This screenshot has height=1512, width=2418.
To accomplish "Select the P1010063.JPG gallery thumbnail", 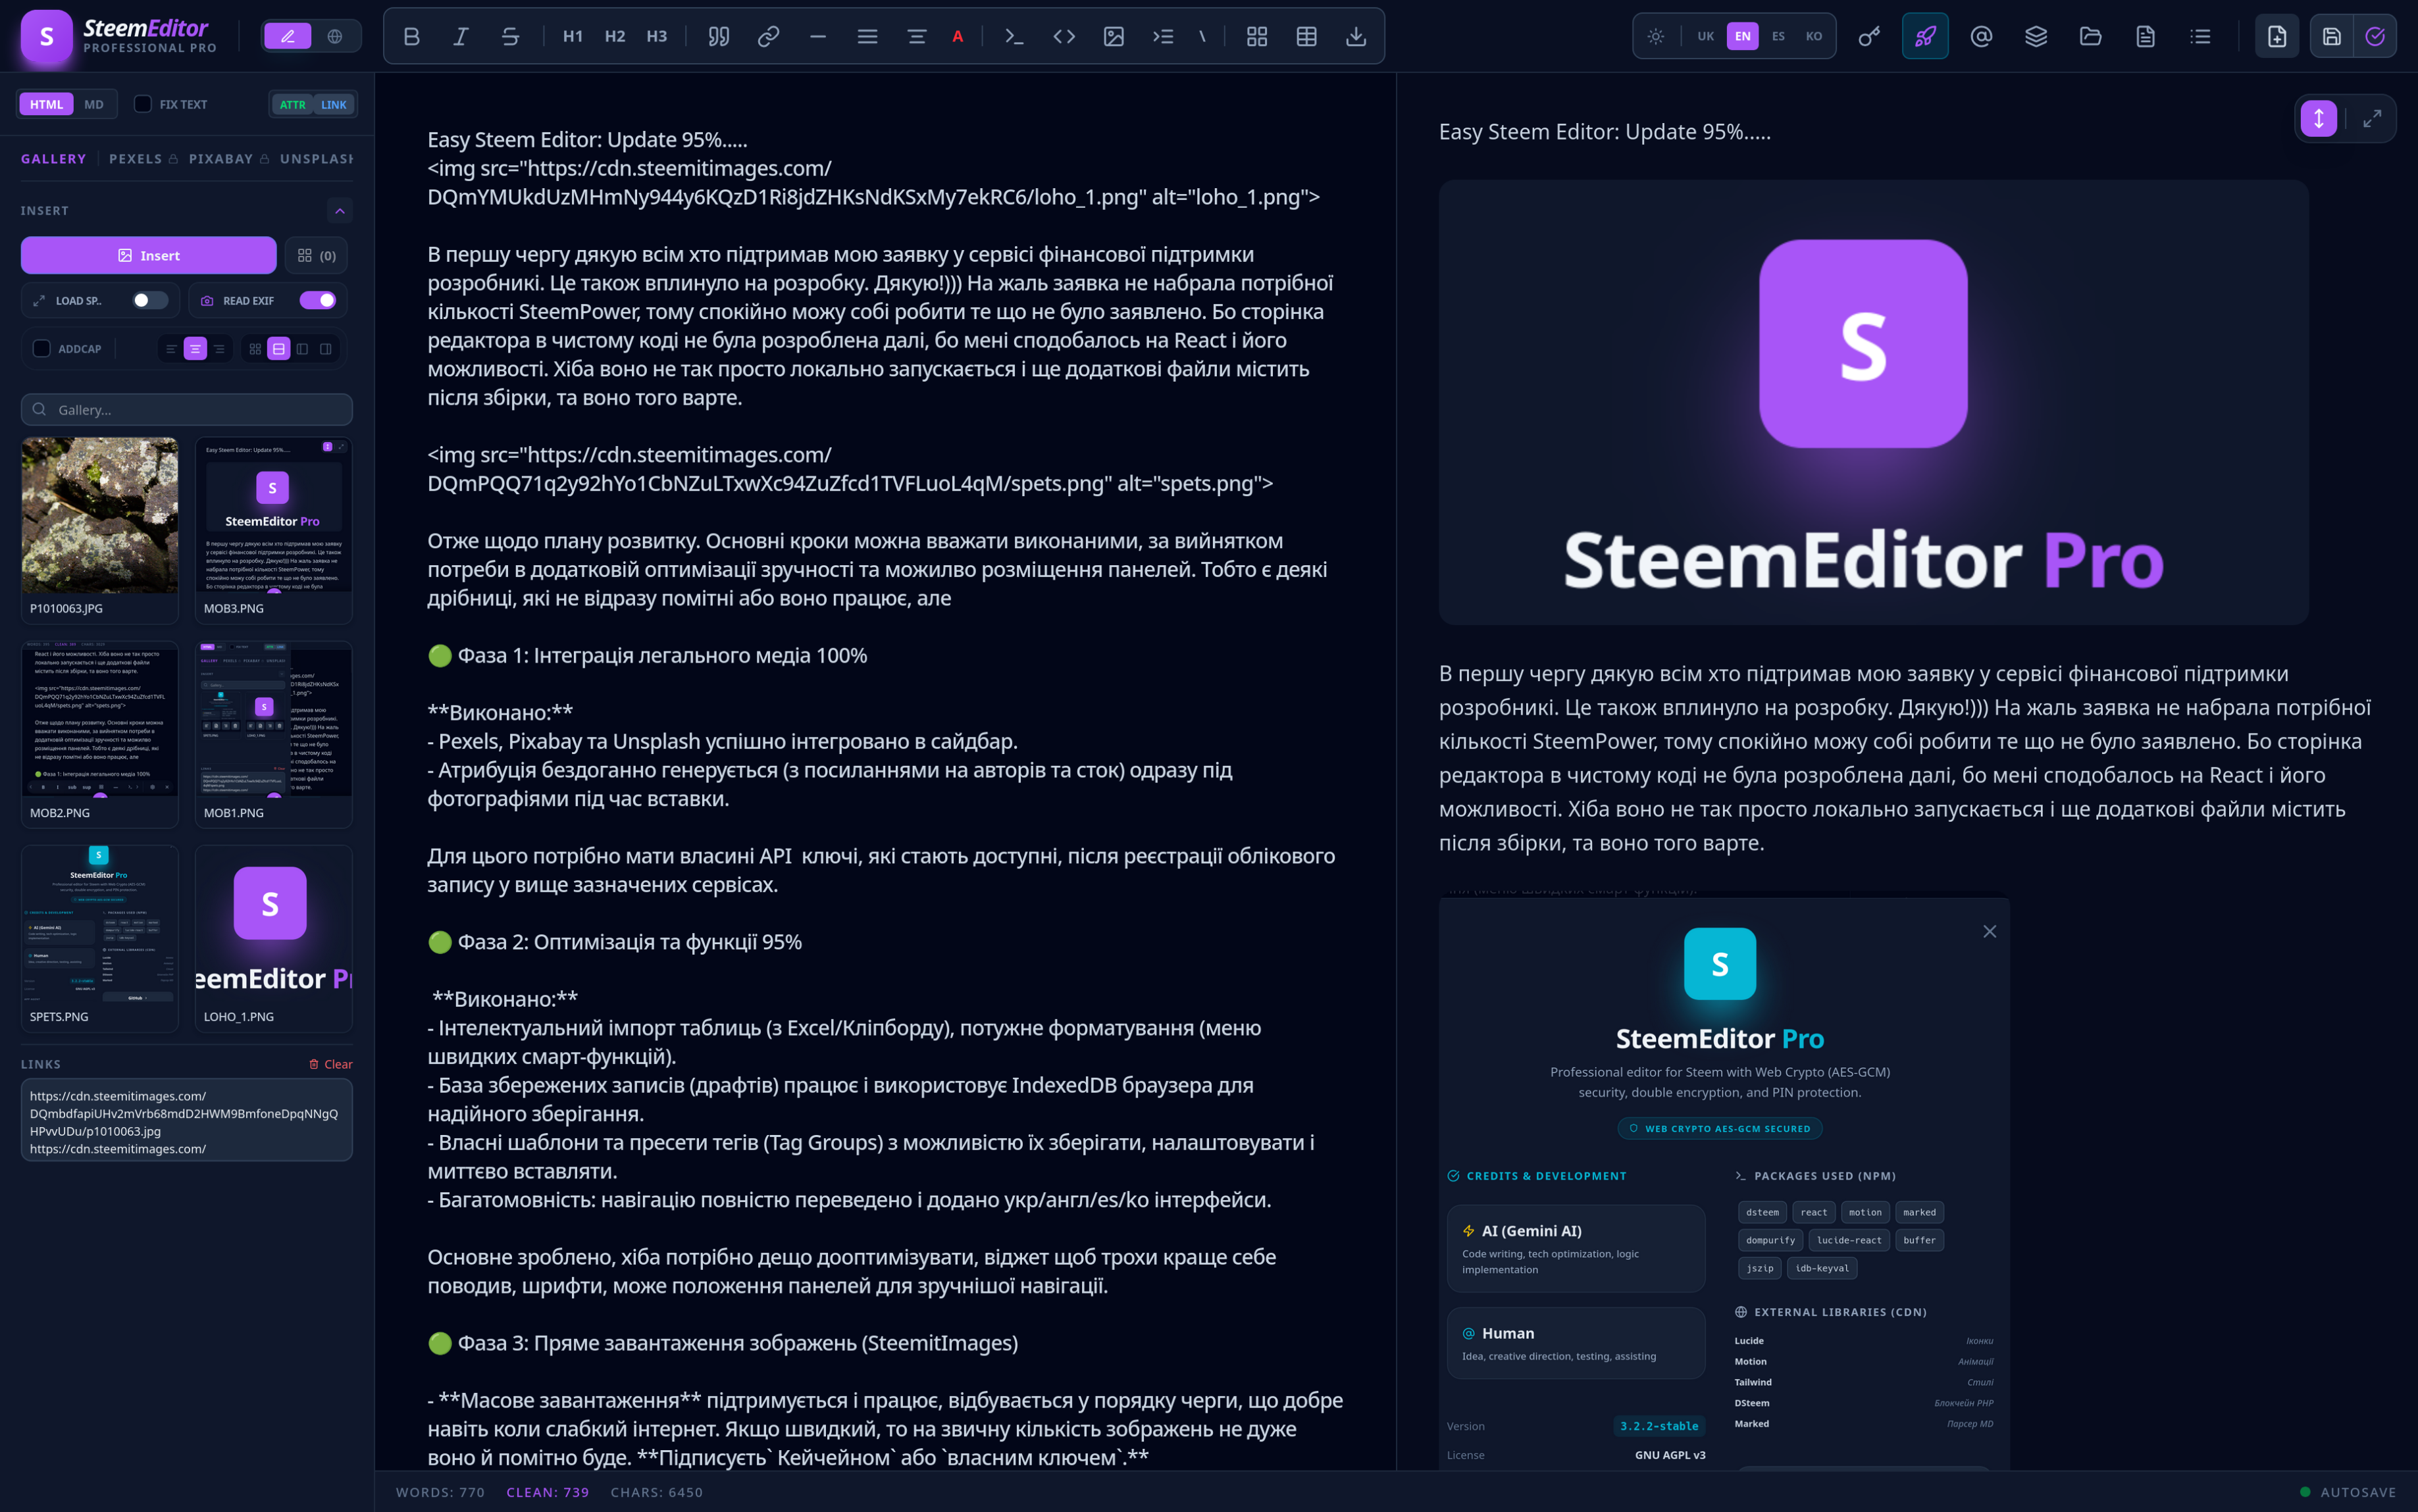I will tap(100, 516).
